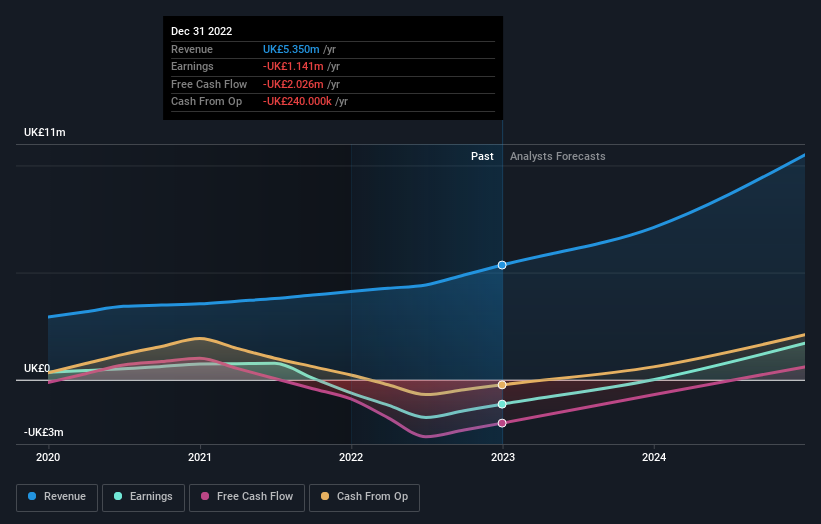
Task: Click the orange Cash From Op data point
Action: 502,385
